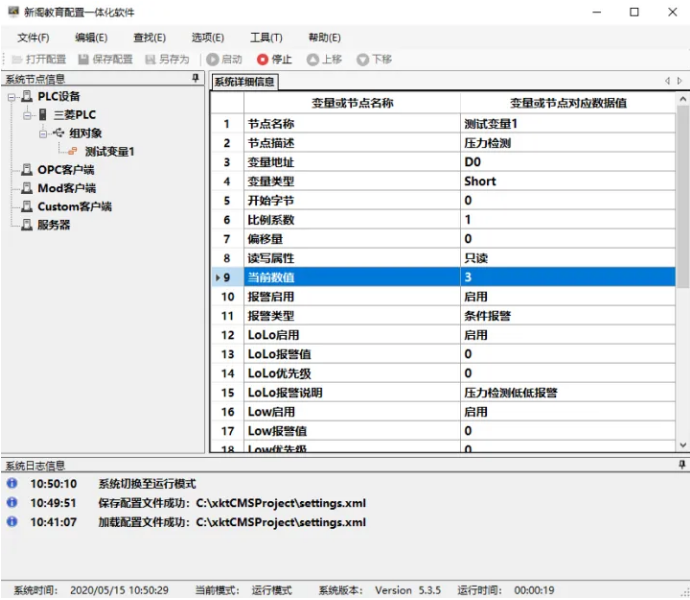Click the 10:41:07 log entry info icon
690x600 pixels.
[12, 522]
